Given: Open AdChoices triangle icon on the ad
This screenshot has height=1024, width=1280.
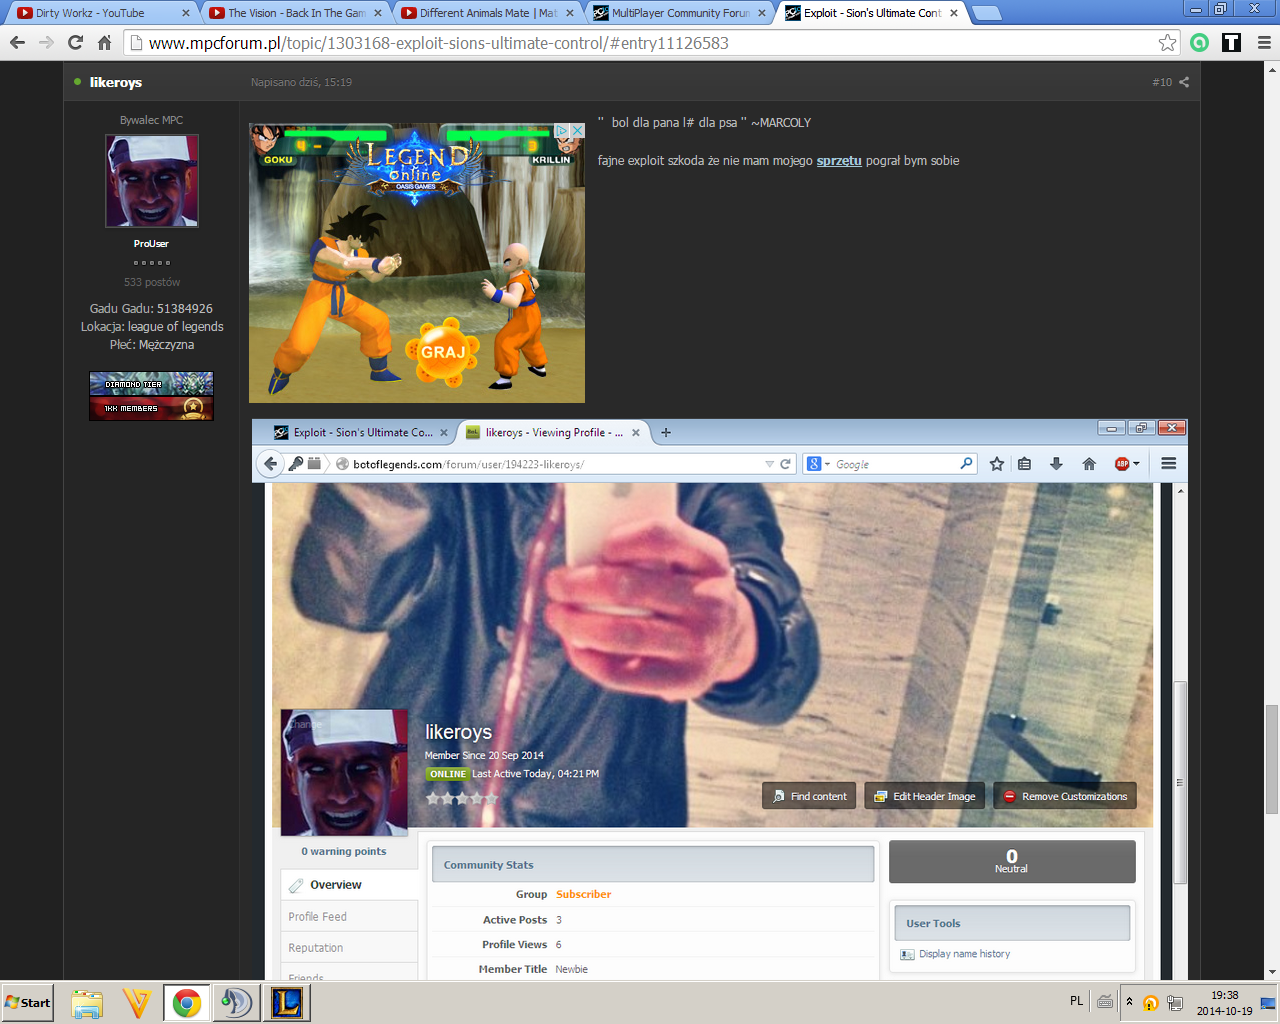Looking at the screenshot, I should (x=563, y=131).
